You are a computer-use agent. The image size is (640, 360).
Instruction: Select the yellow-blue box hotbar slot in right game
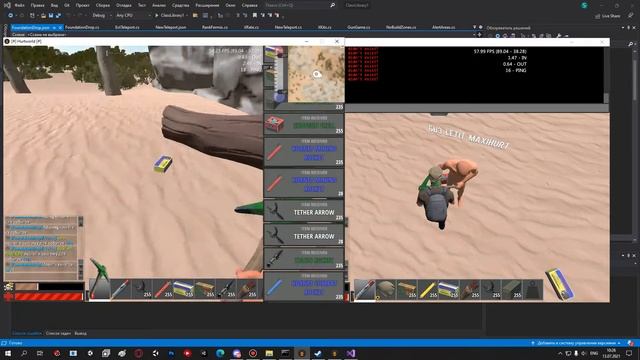(x=449, y=290)
